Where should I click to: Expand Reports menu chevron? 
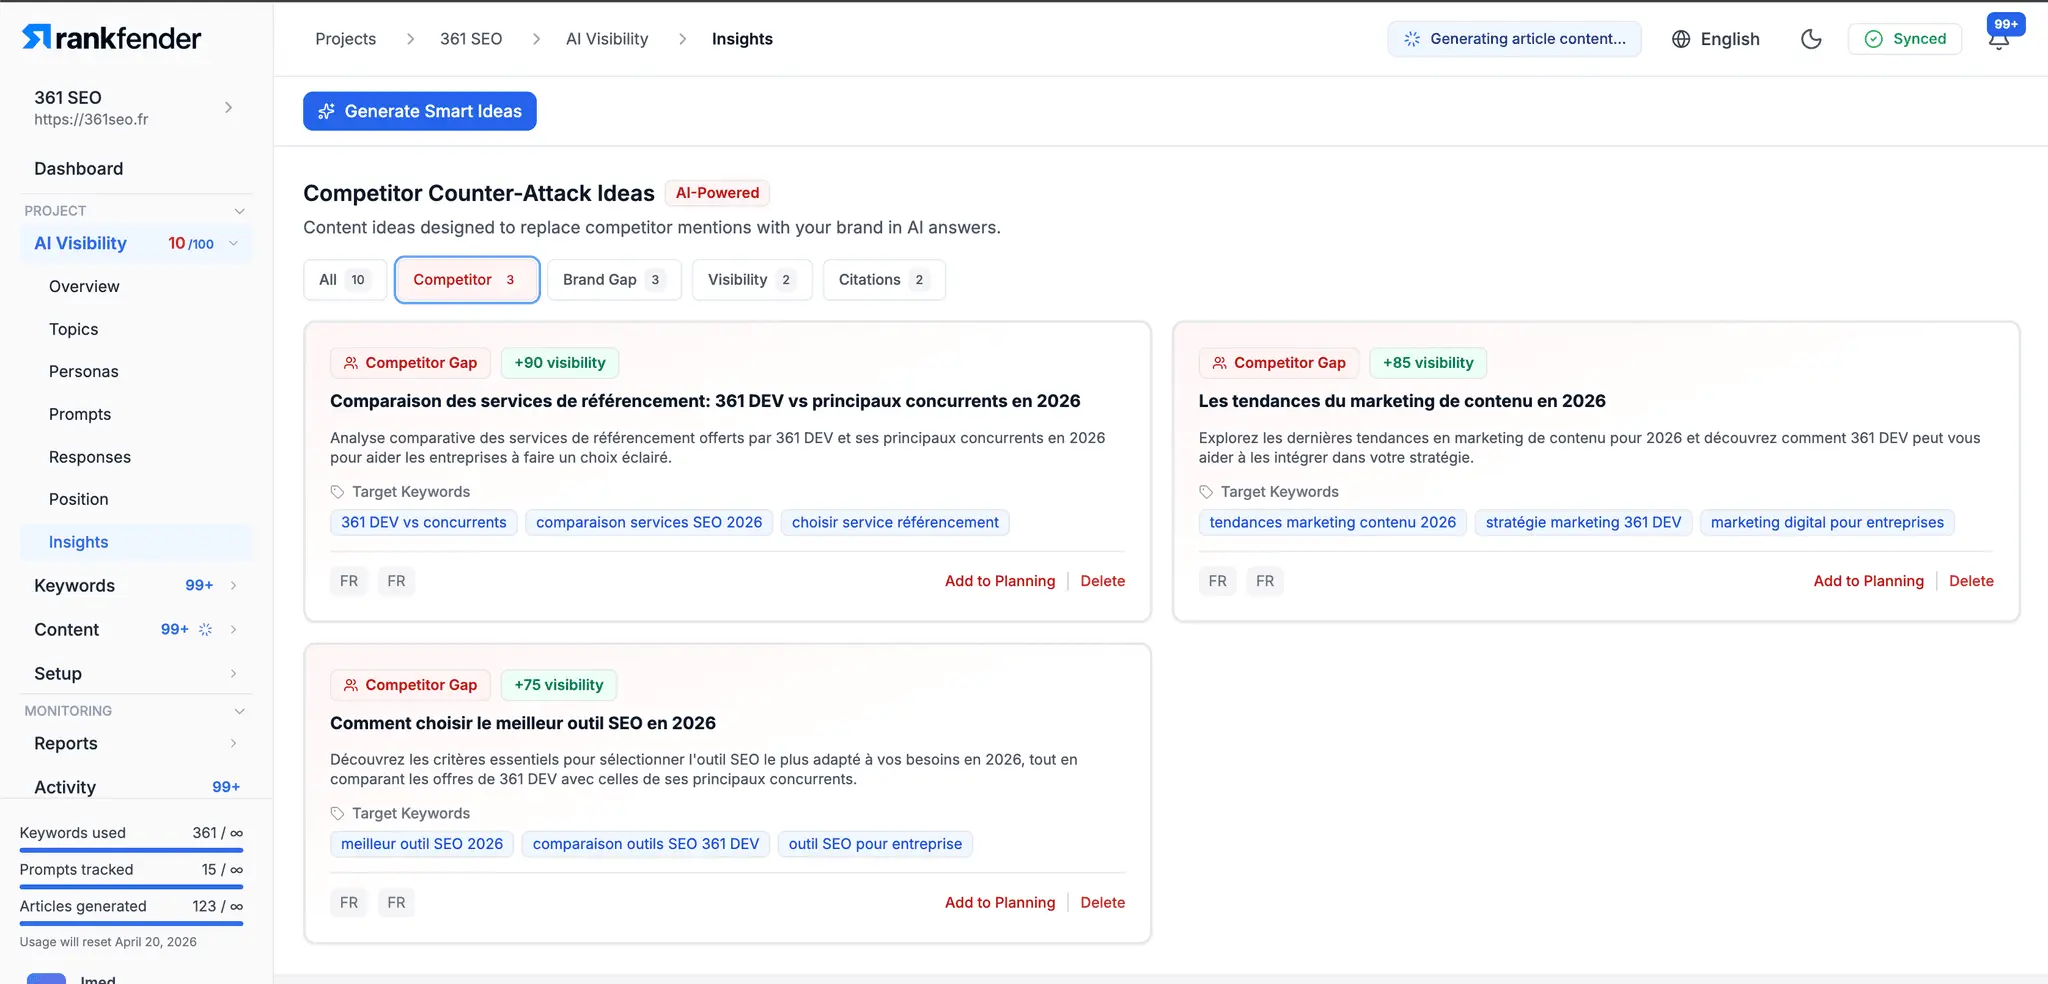(x=233, y=744)
